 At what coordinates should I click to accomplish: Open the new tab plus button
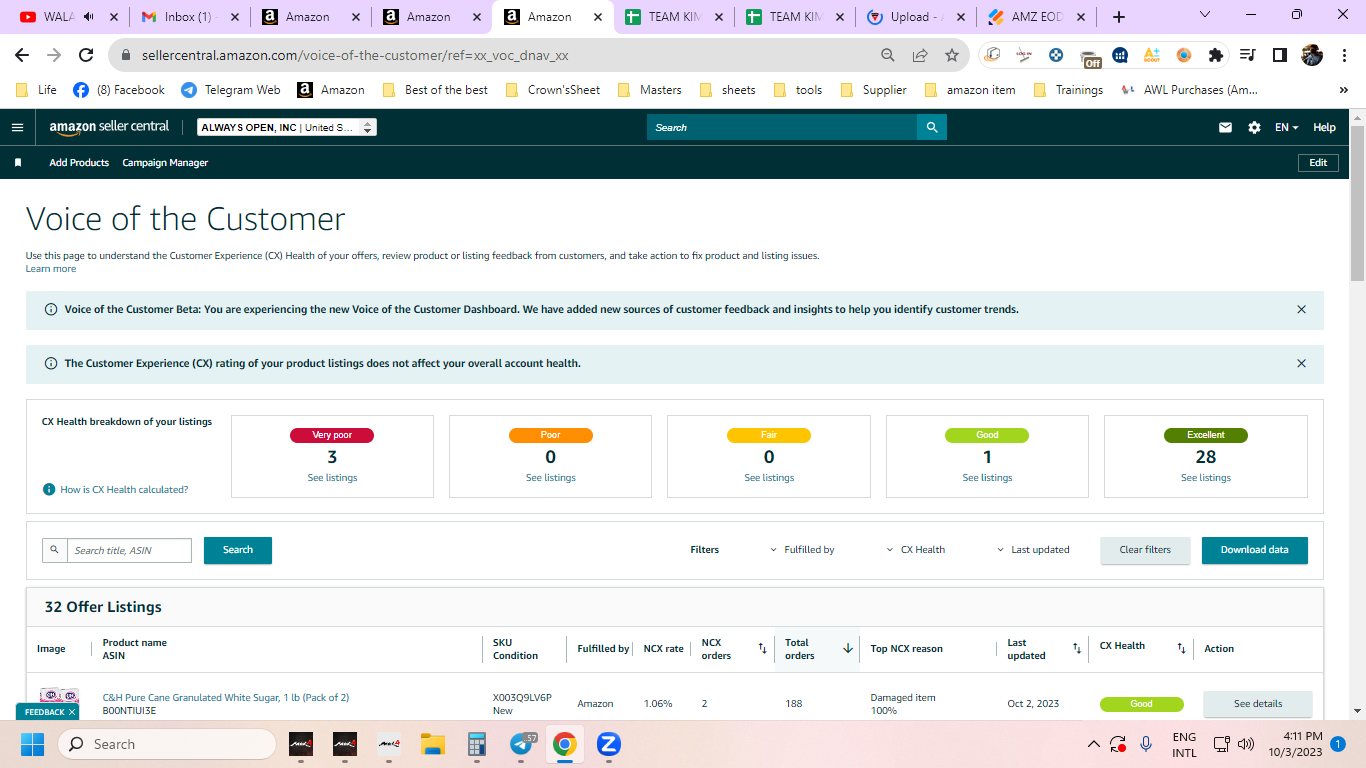point(1119,17)
